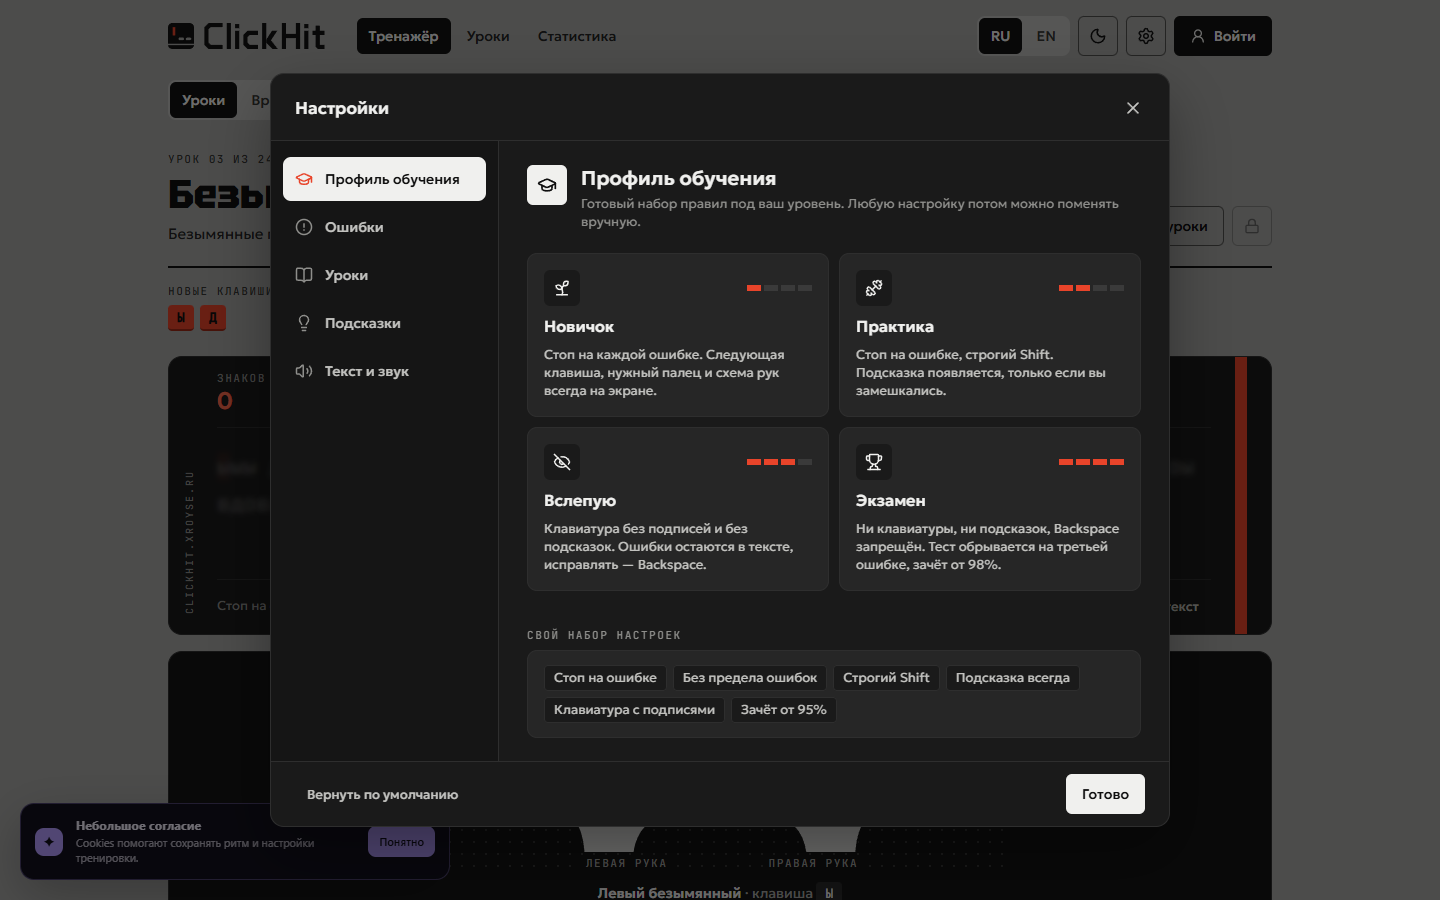The height and width of the screenshot is (900, 1440).
Task: Click the Клавиатура с подписями chip
Action: pyautogui.click(x=634, y=710)
